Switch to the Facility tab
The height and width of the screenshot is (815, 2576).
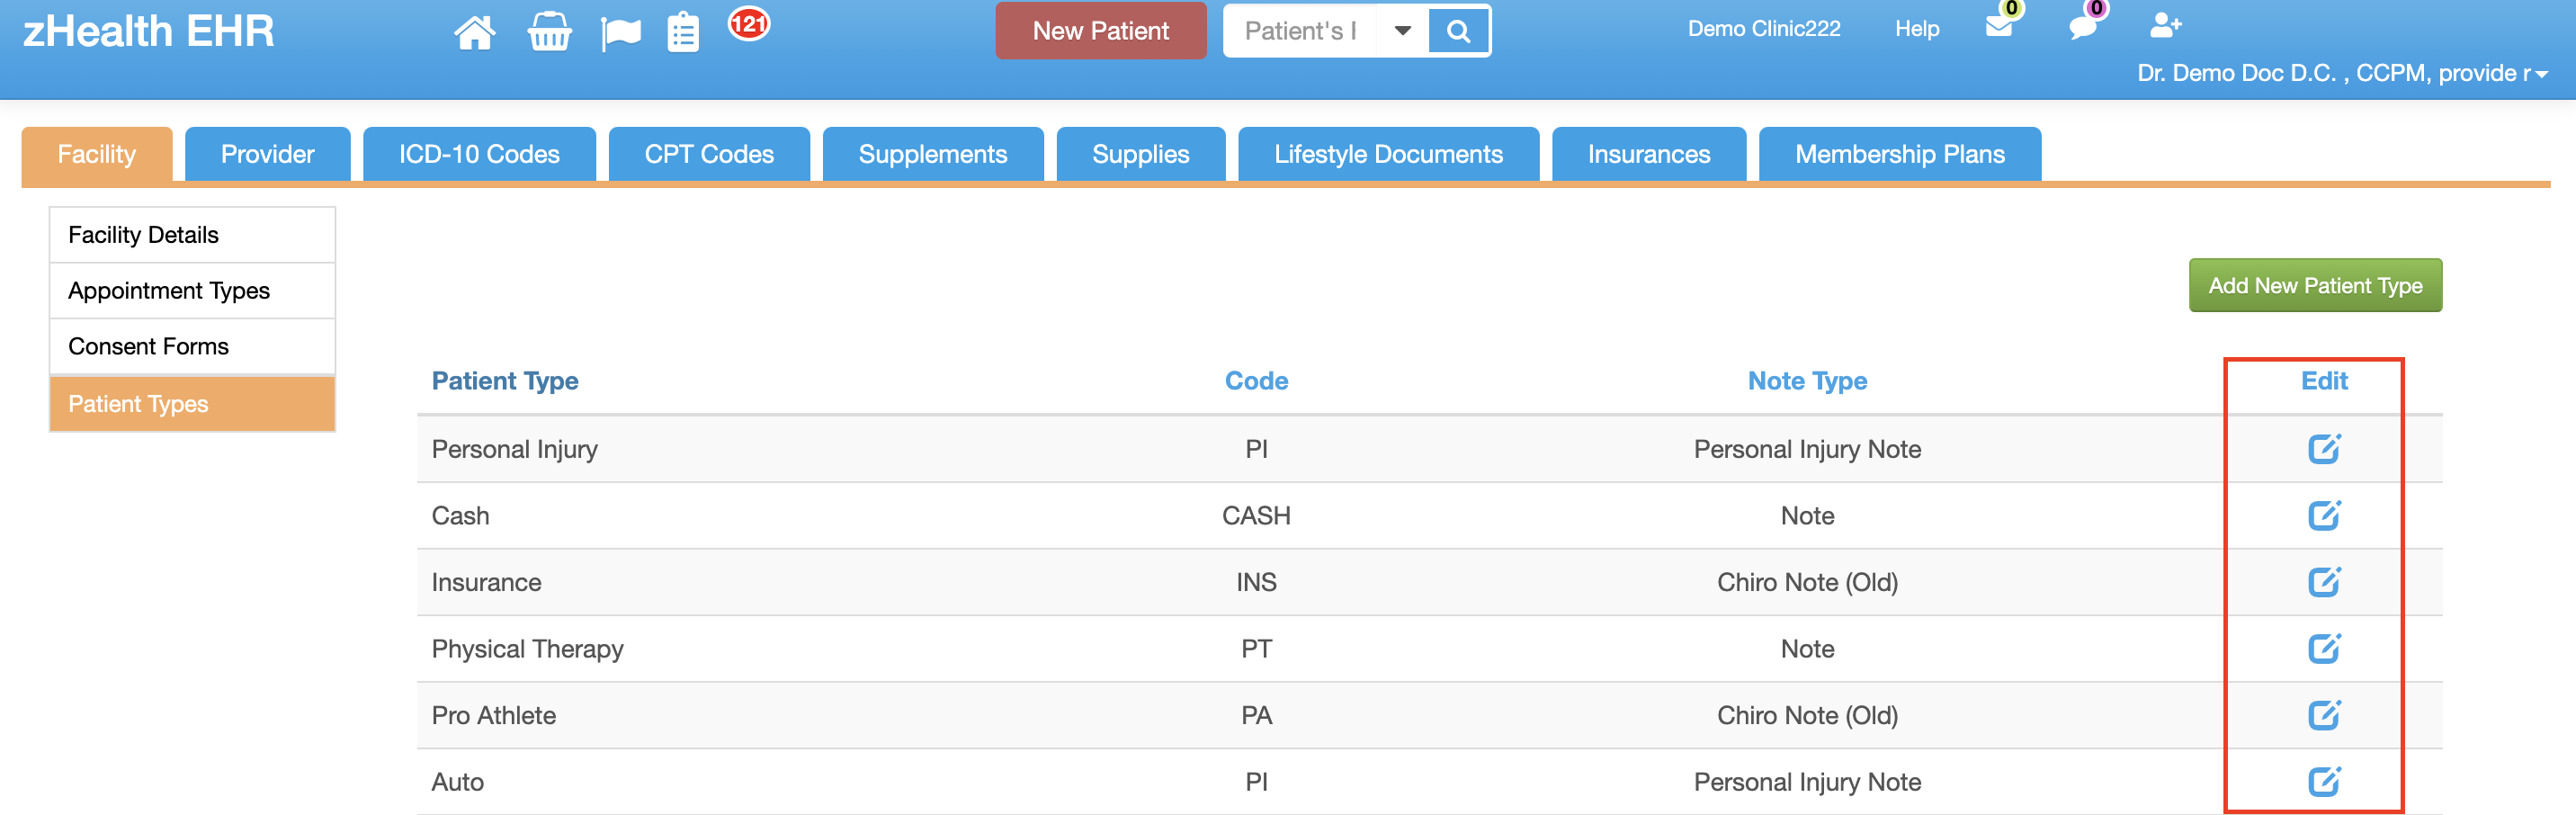(x=97, y=154)
